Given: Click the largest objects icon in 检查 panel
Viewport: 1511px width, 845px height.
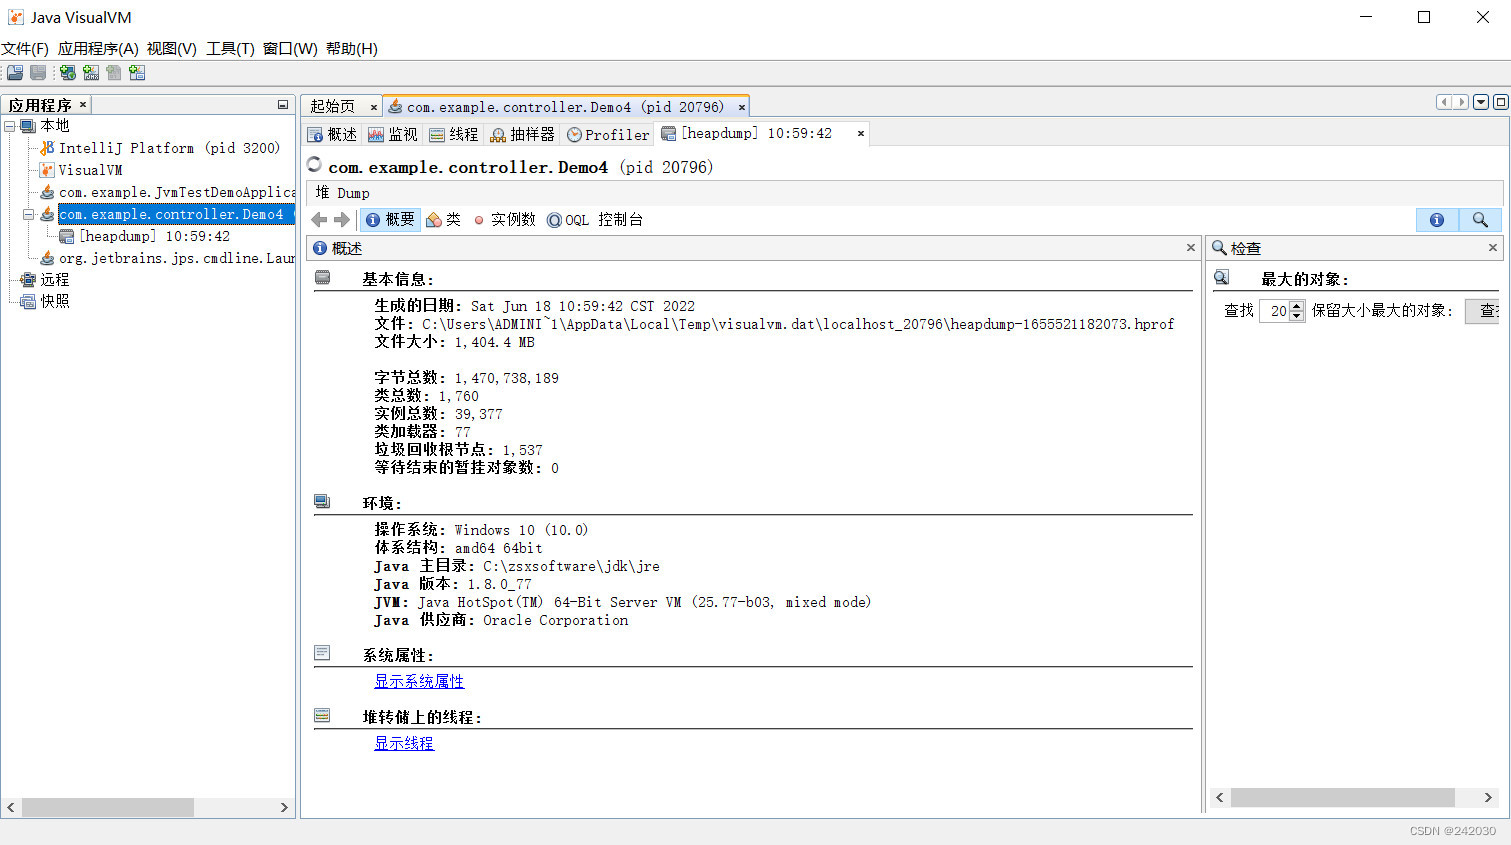Looking at the screenshot, I should (x=1222, y=278).
